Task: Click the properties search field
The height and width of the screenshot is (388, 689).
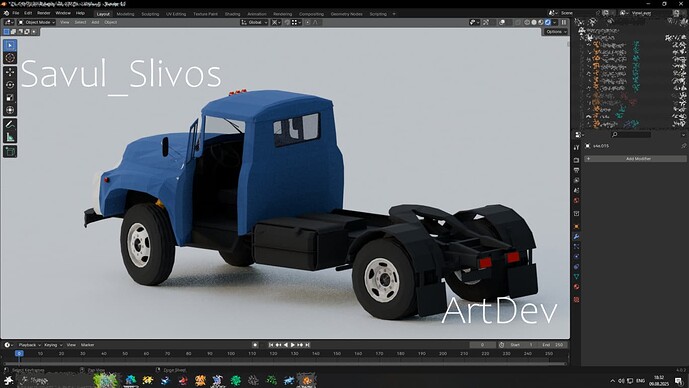Action: pos(631,134)
